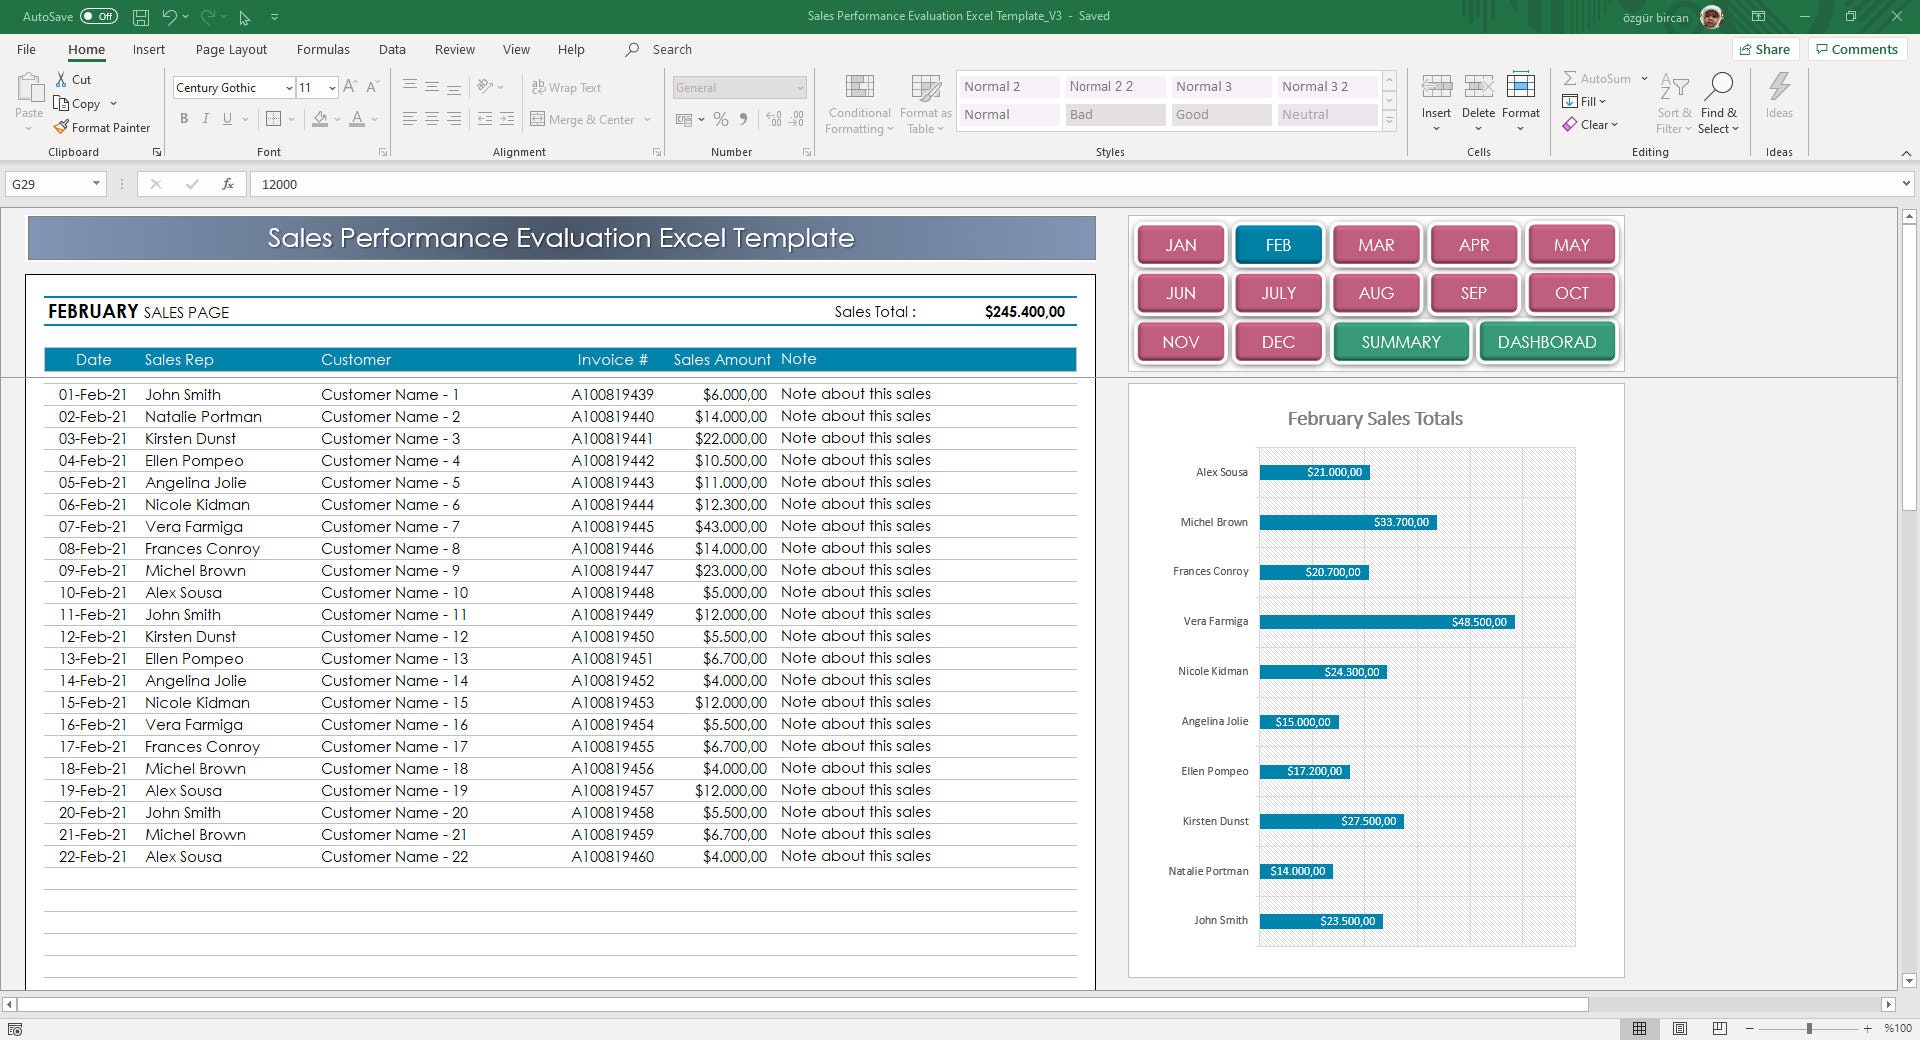Open the Review ribbon tab
The height and width of the screenshot is (1040, 1920).
pyautogui.click(x=454, y=48)
